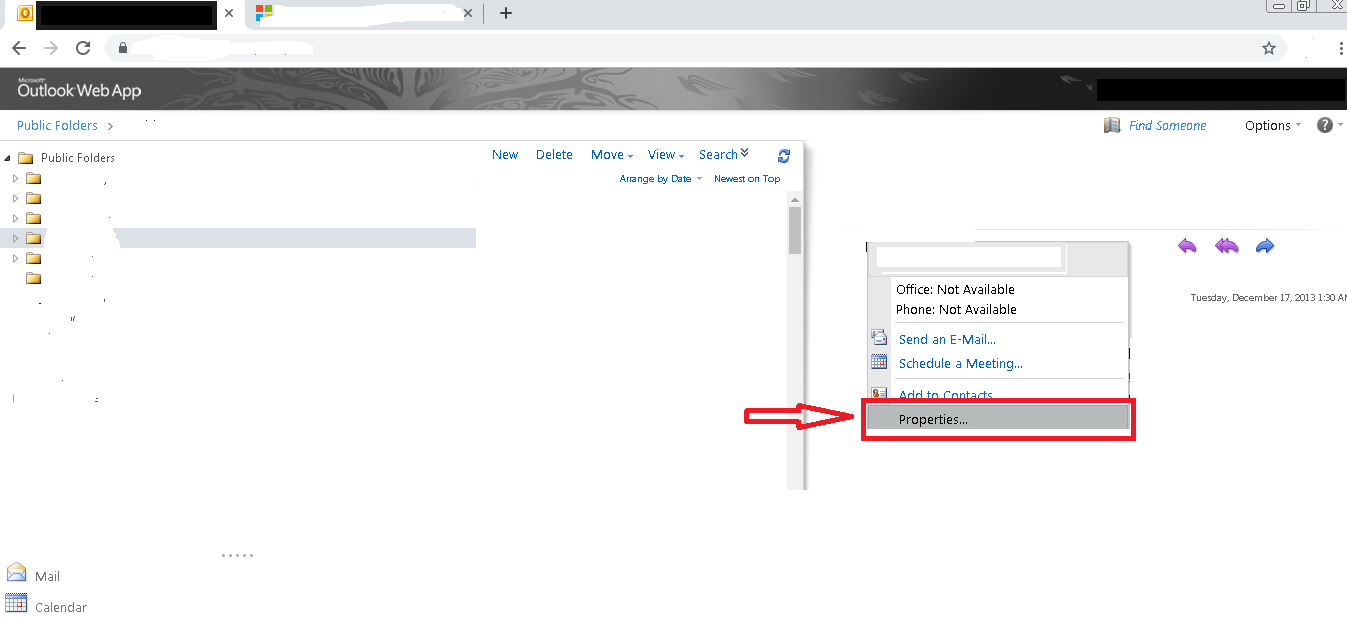This screenshot has height=621, width=1347.
Task: Select Properties from the context menu
Action: [x=933, y=418]
